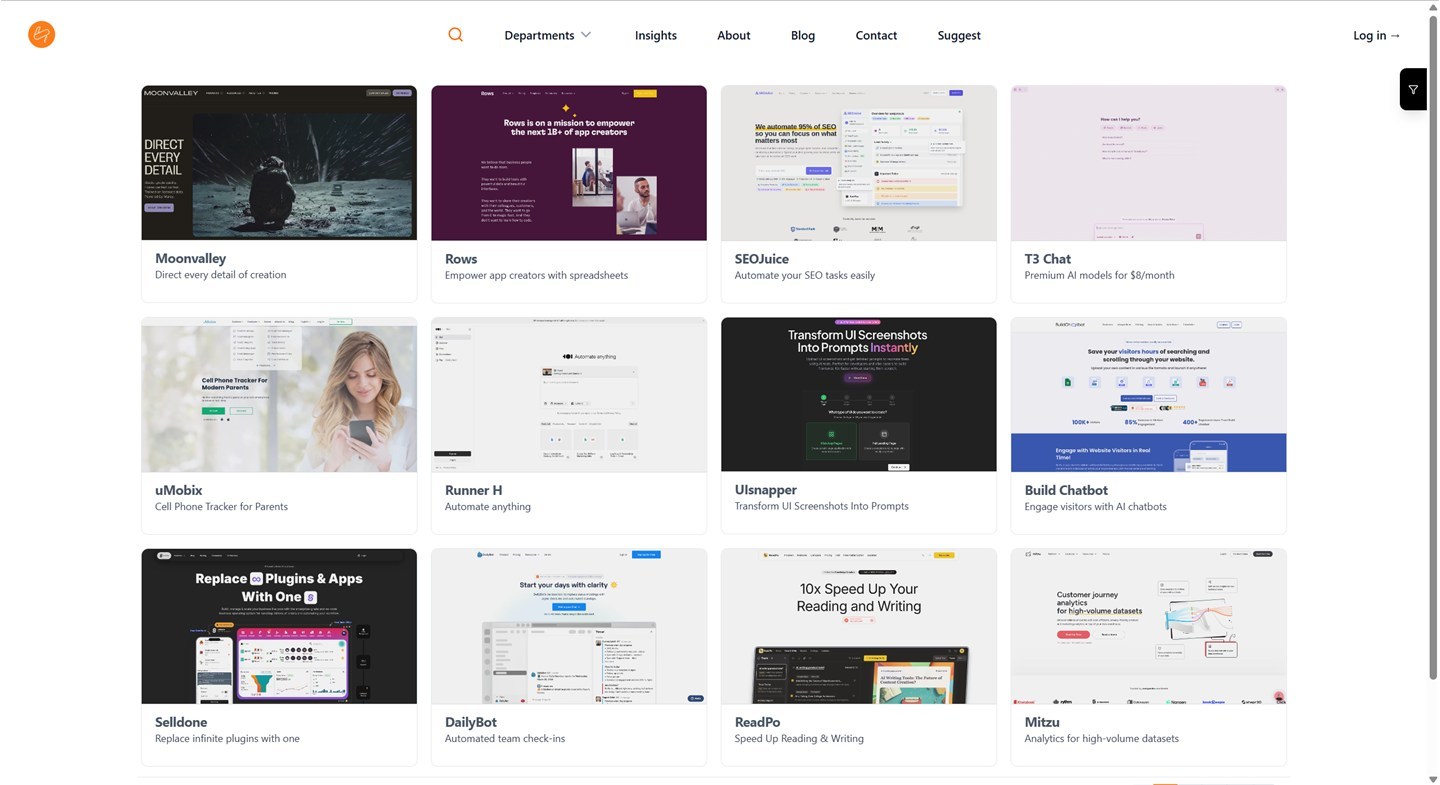Image resolution: width=1440 pixels, height=785 pixels.
Task: Open the Moonvalley preview thumbnail
Action: [279, 162]
